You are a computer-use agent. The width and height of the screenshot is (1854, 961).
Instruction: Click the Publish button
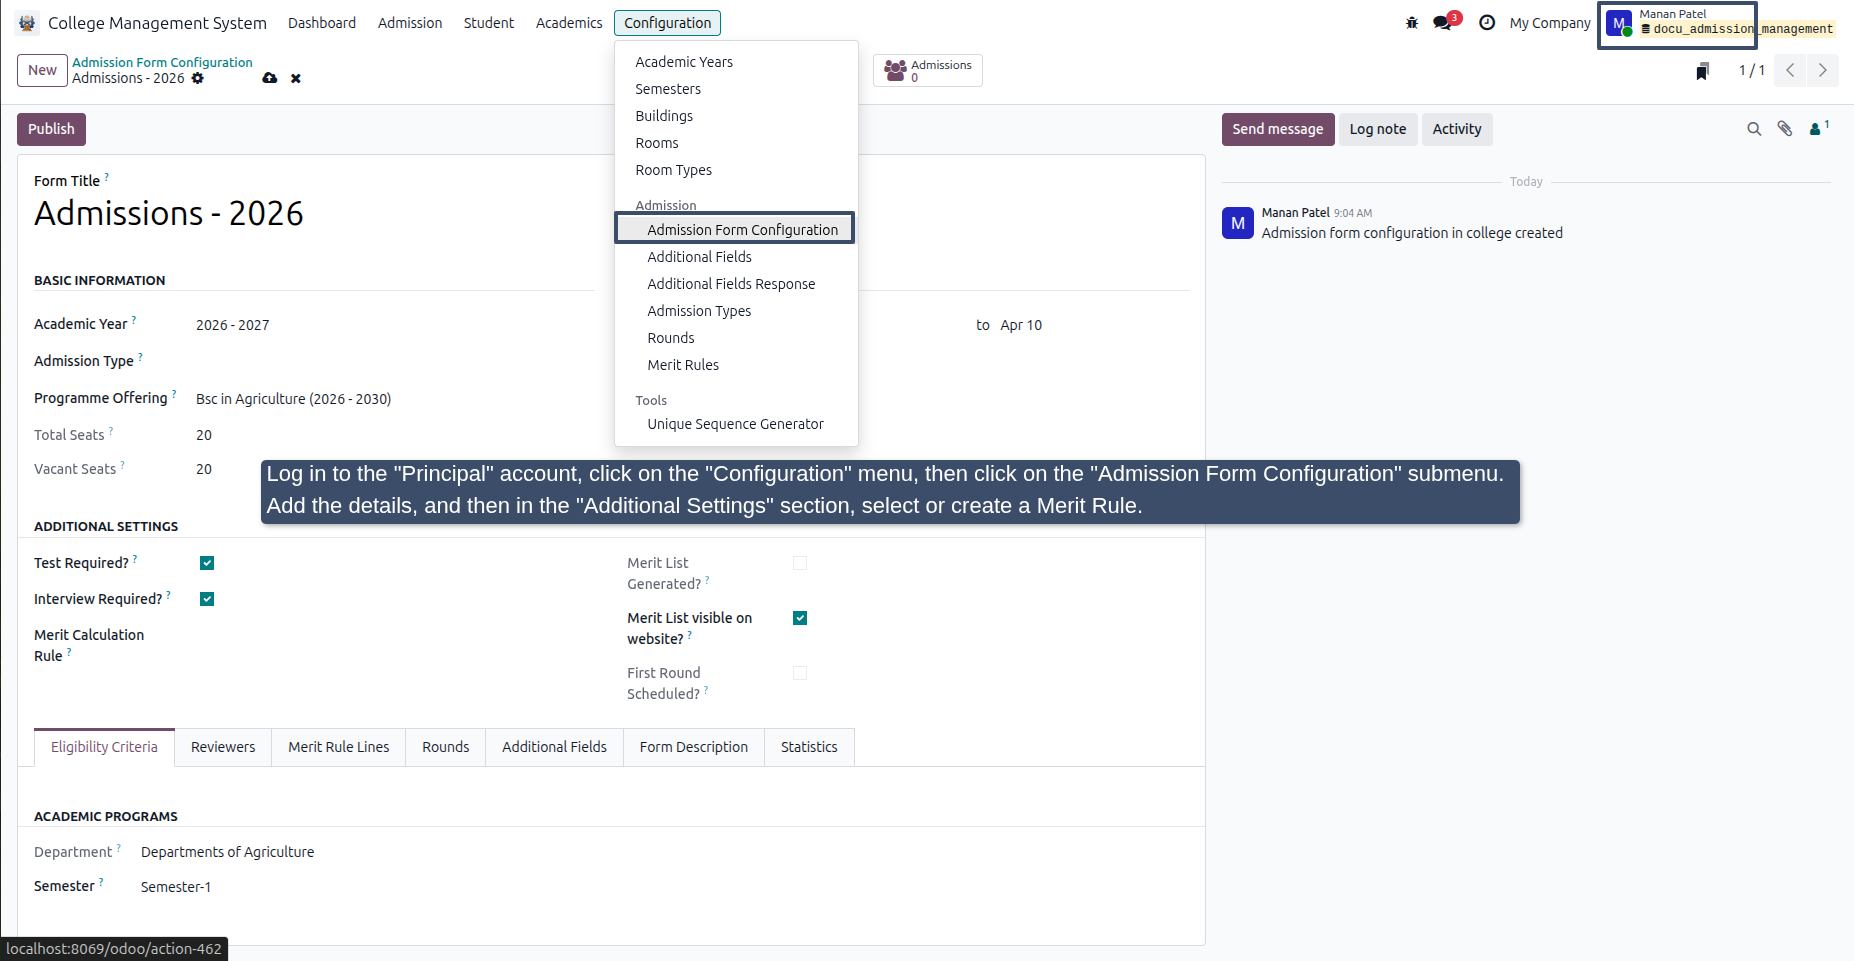[x=51, y=129]
